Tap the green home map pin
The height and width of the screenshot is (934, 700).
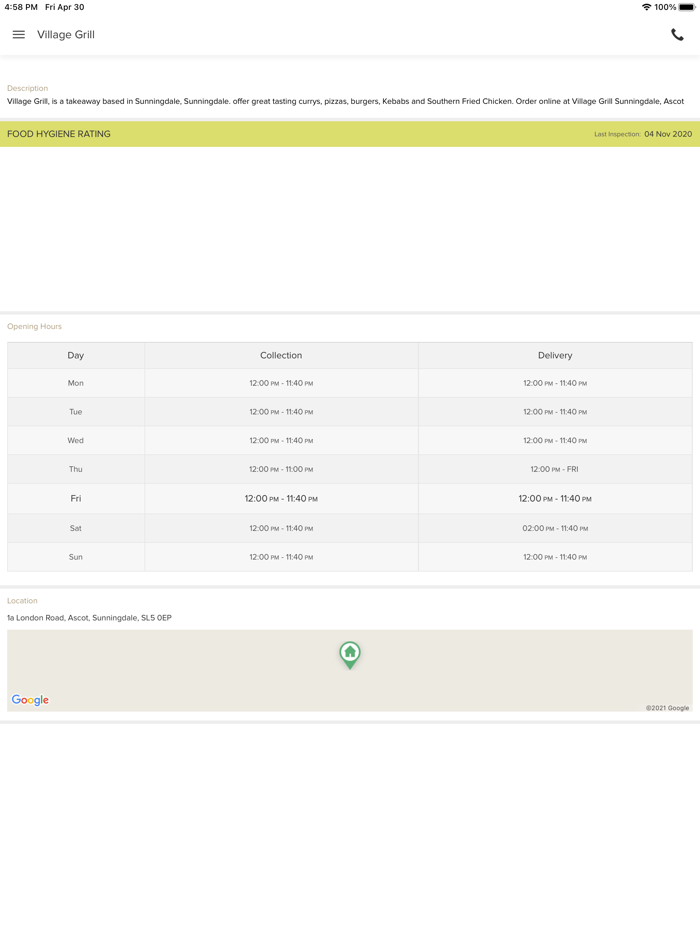[x=350, y=655]
